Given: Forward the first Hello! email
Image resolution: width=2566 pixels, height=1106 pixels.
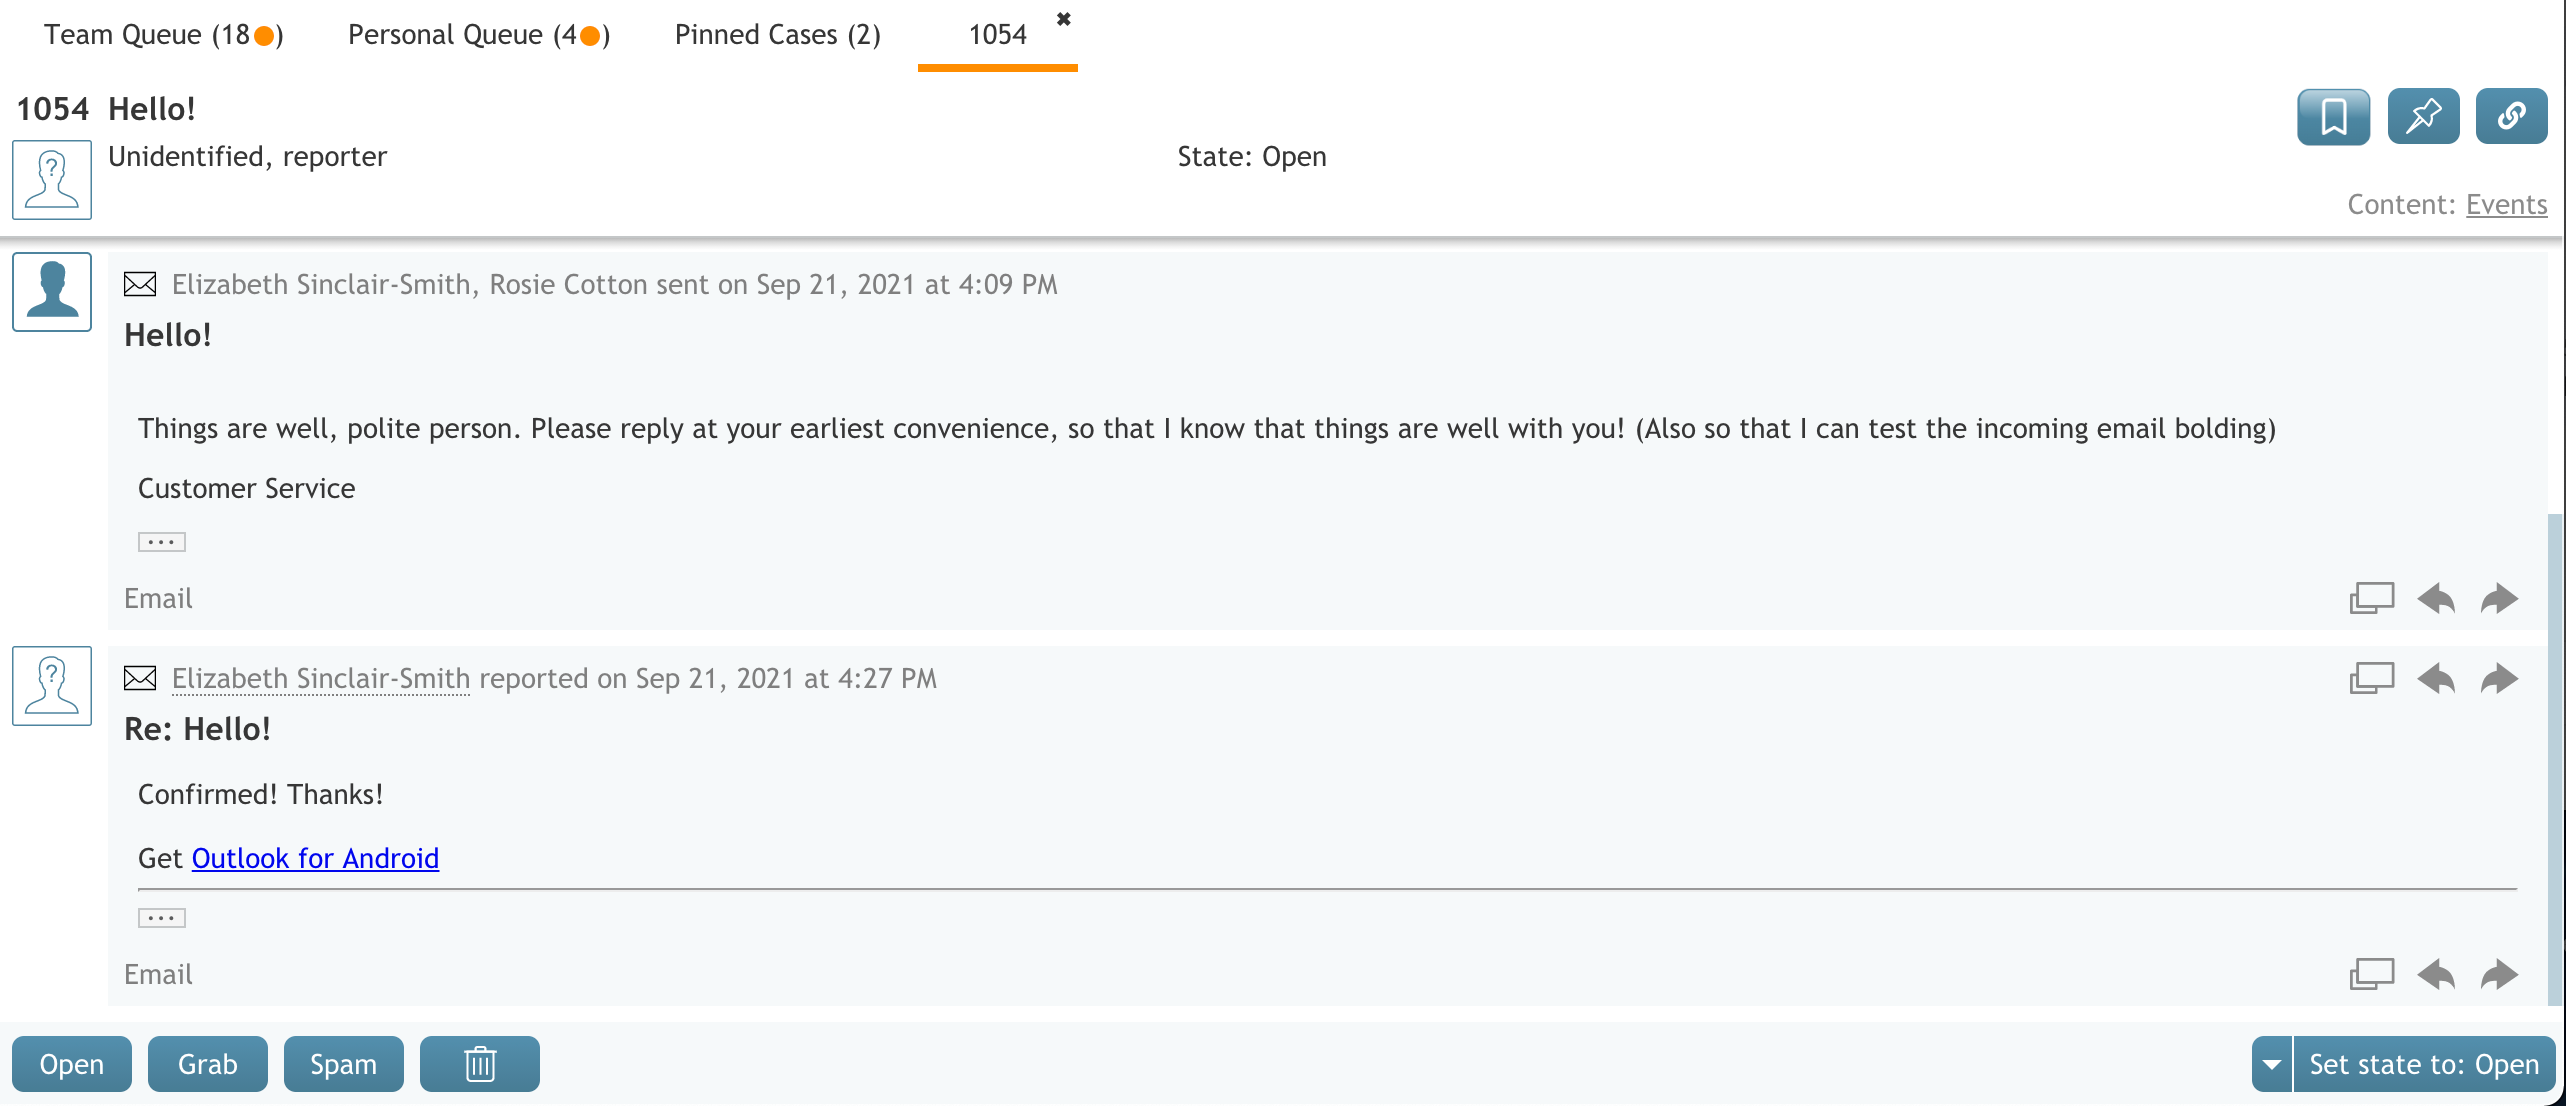Looking at the screenshot, I should tap(2499, 599).
